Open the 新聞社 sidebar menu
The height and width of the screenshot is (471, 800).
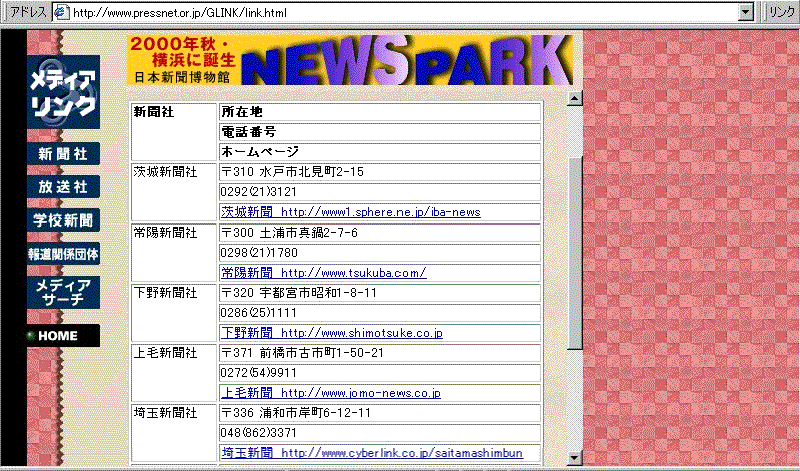[x=63, y=154]
